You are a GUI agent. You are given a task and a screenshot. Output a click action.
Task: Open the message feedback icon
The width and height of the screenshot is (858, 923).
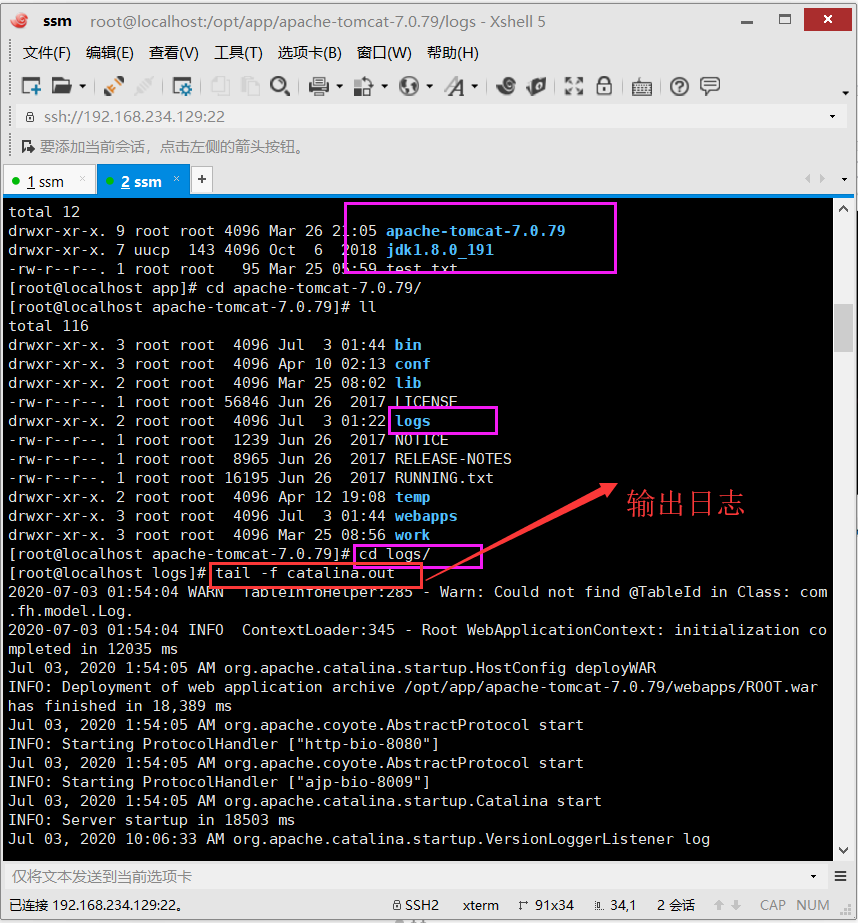[x=711, y=86]
